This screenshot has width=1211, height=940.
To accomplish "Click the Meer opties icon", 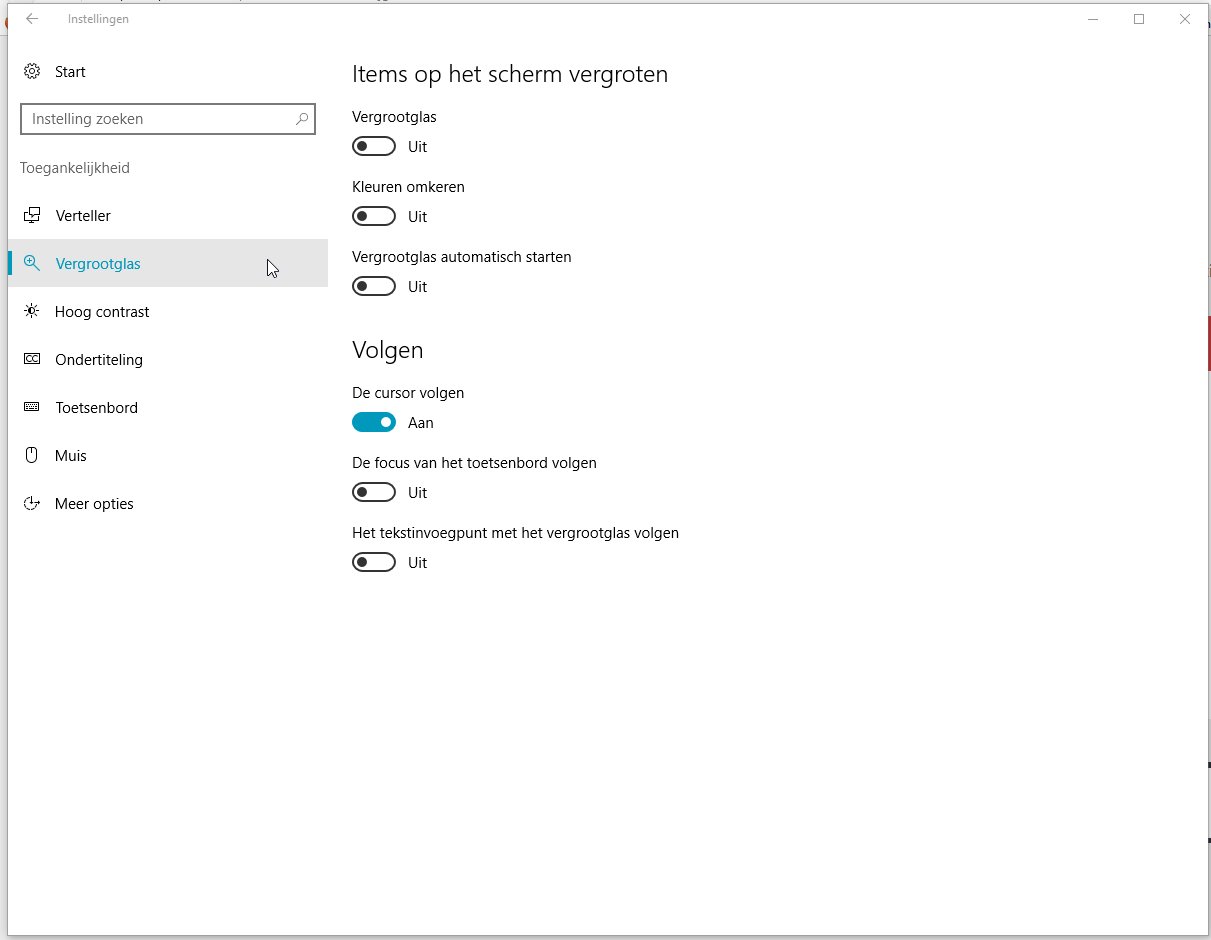I will 32,504.
